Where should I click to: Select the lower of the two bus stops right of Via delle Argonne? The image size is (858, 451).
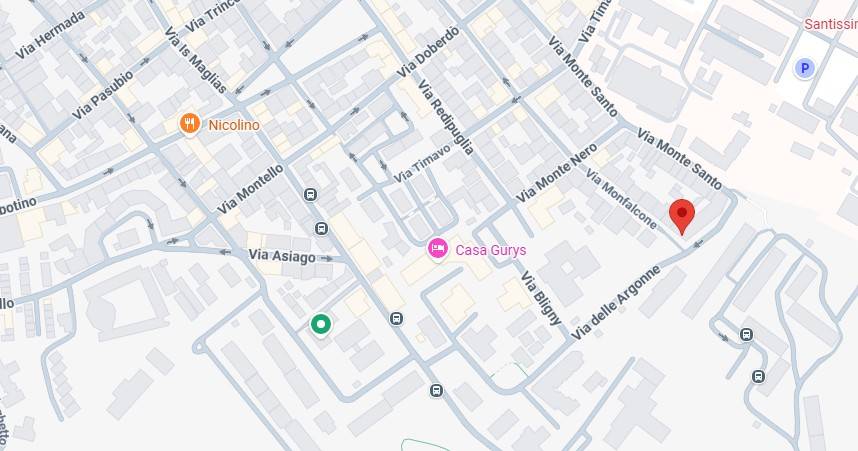[x=758, y=376]
